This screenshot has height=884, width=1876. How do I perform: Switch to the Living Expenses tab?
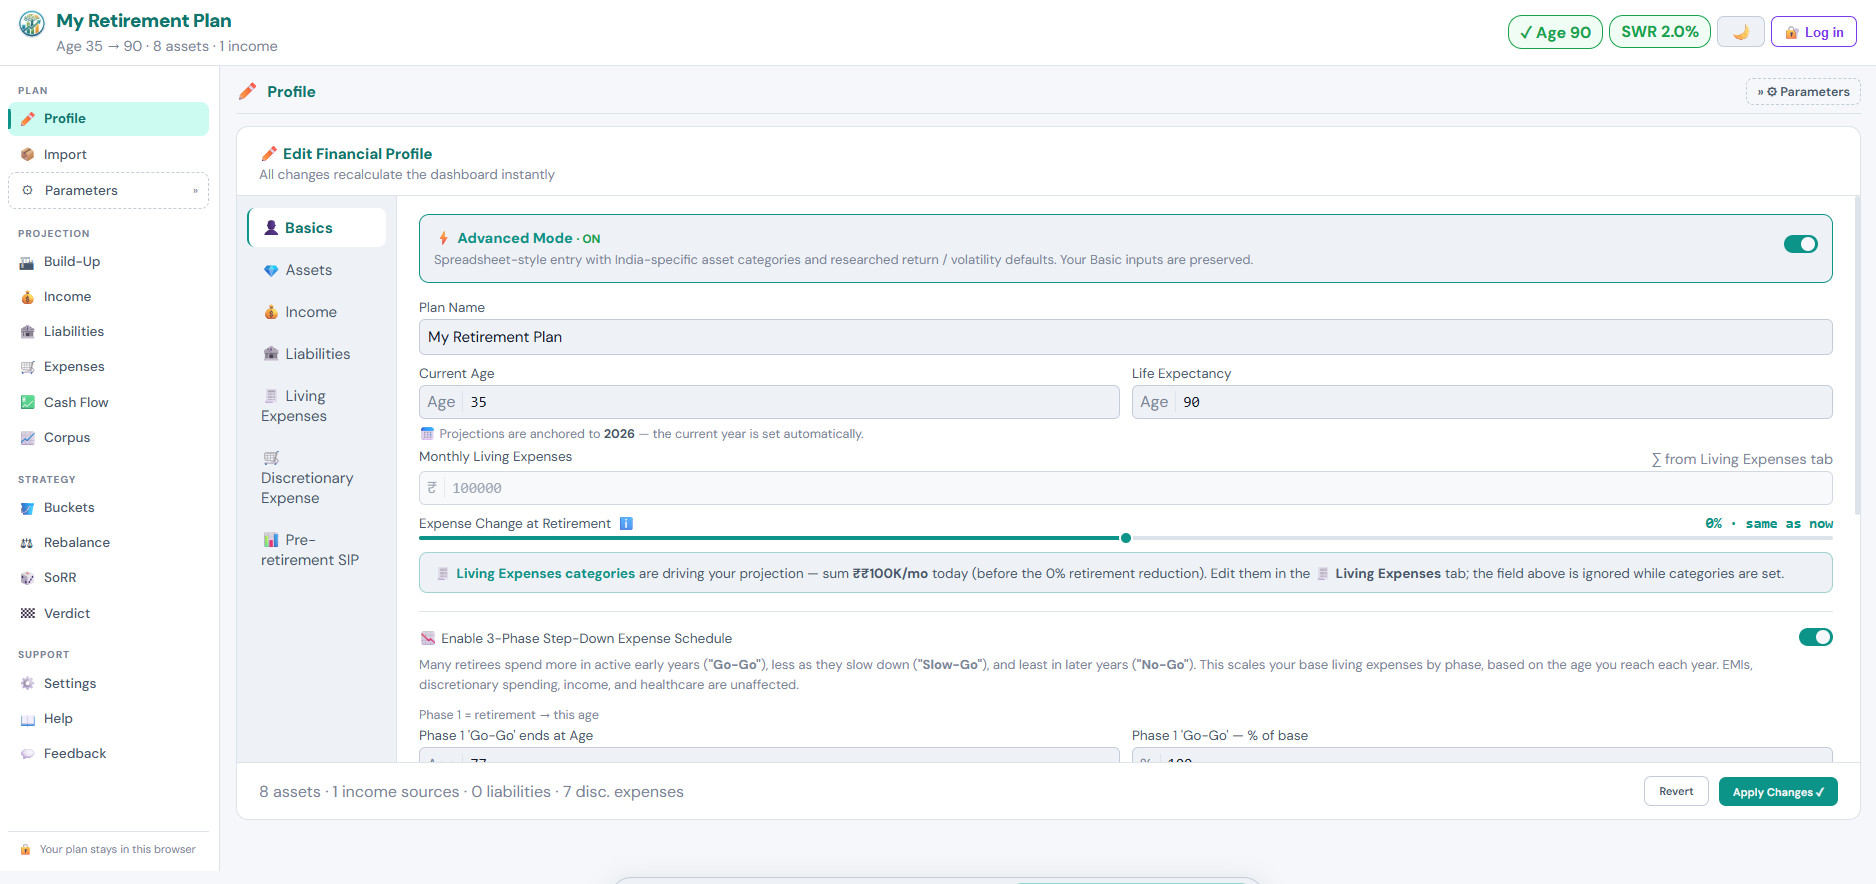[316, 406]
